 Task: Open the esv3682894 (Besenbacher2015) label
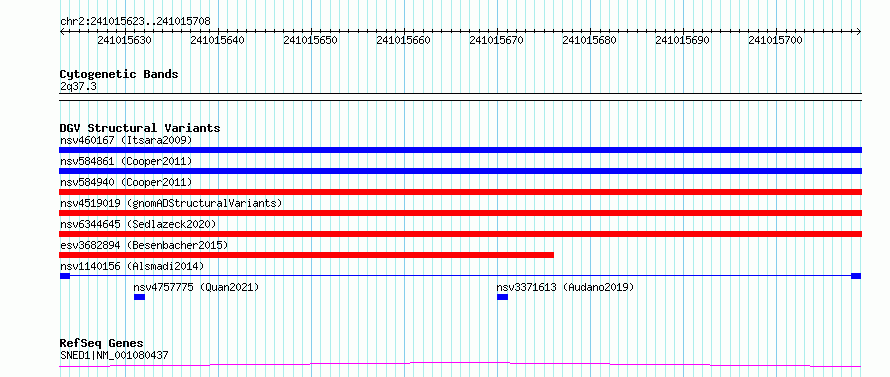click(144, 245)
